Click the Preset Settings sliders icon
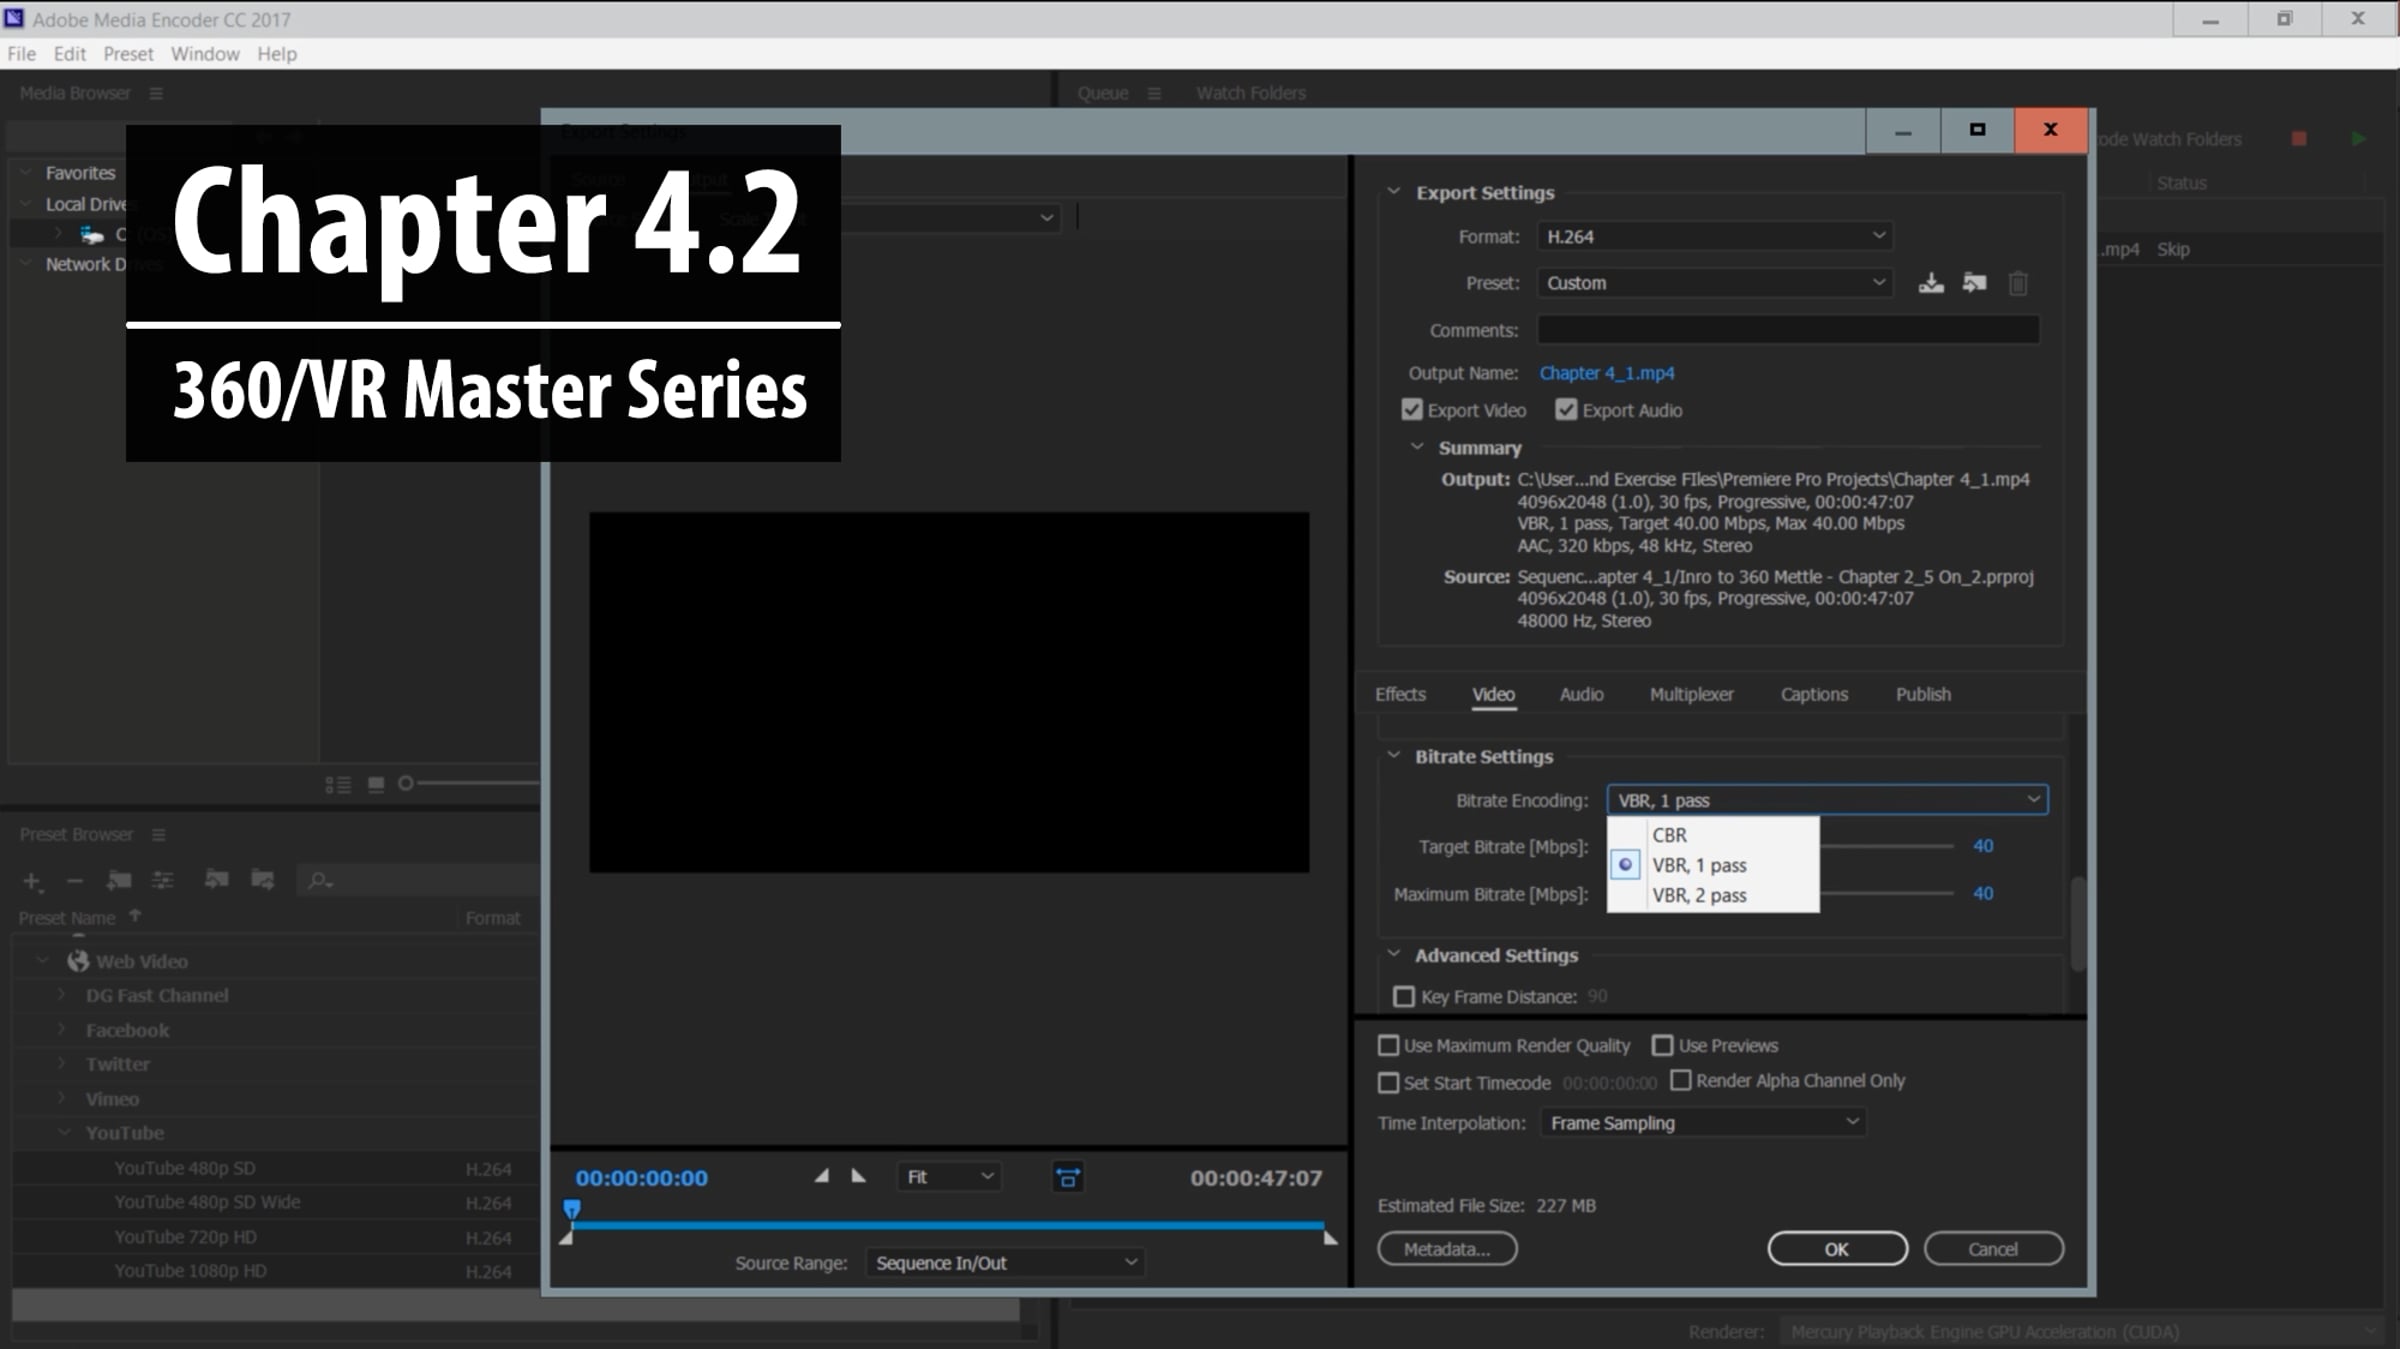This screenshot has height=1349, width=2400. pyautogui.click(x=162, y=880)
